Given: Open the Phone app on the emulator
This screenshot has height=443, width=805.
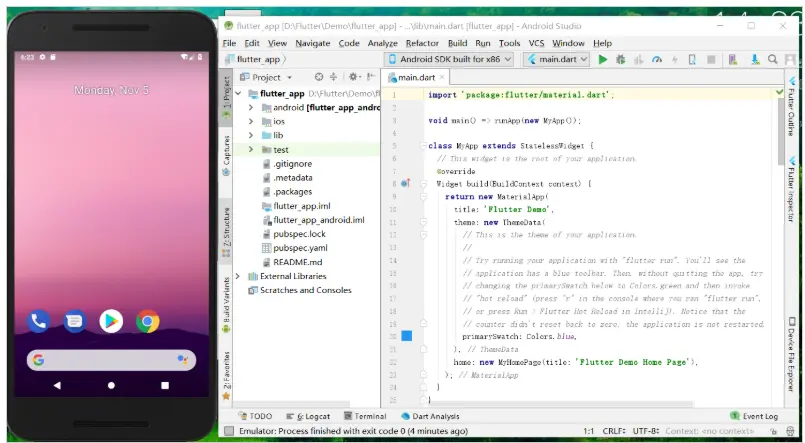Looking at the screenshot, I should tap(39, 322).
